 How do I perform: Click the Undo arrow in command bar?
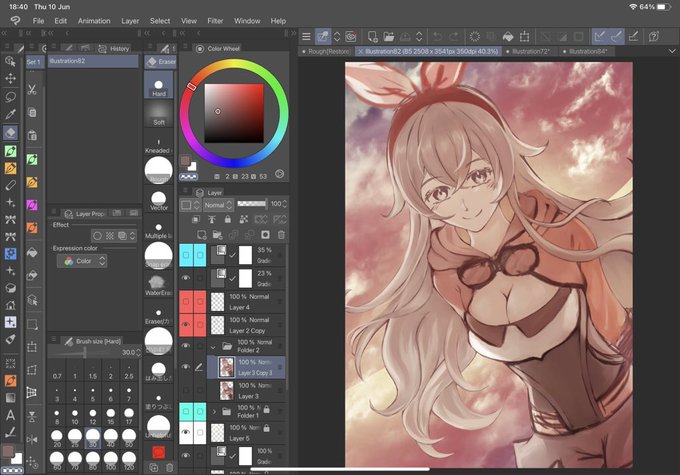click(x=438, y=36)
